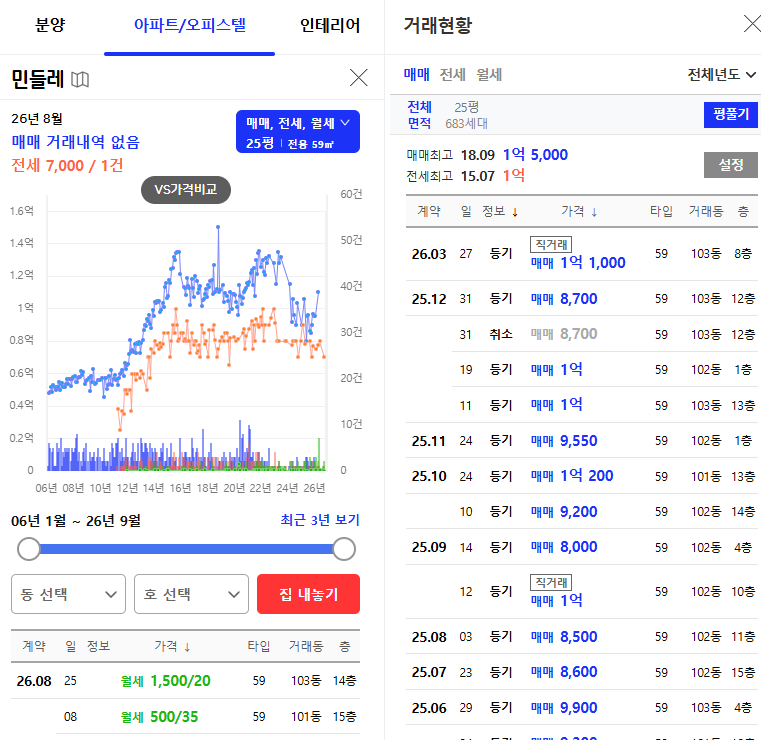Click the 집 내놓기 button
The height and width of the screenshot is (740, 761).
pyautogui.click(x=308, y=594)
